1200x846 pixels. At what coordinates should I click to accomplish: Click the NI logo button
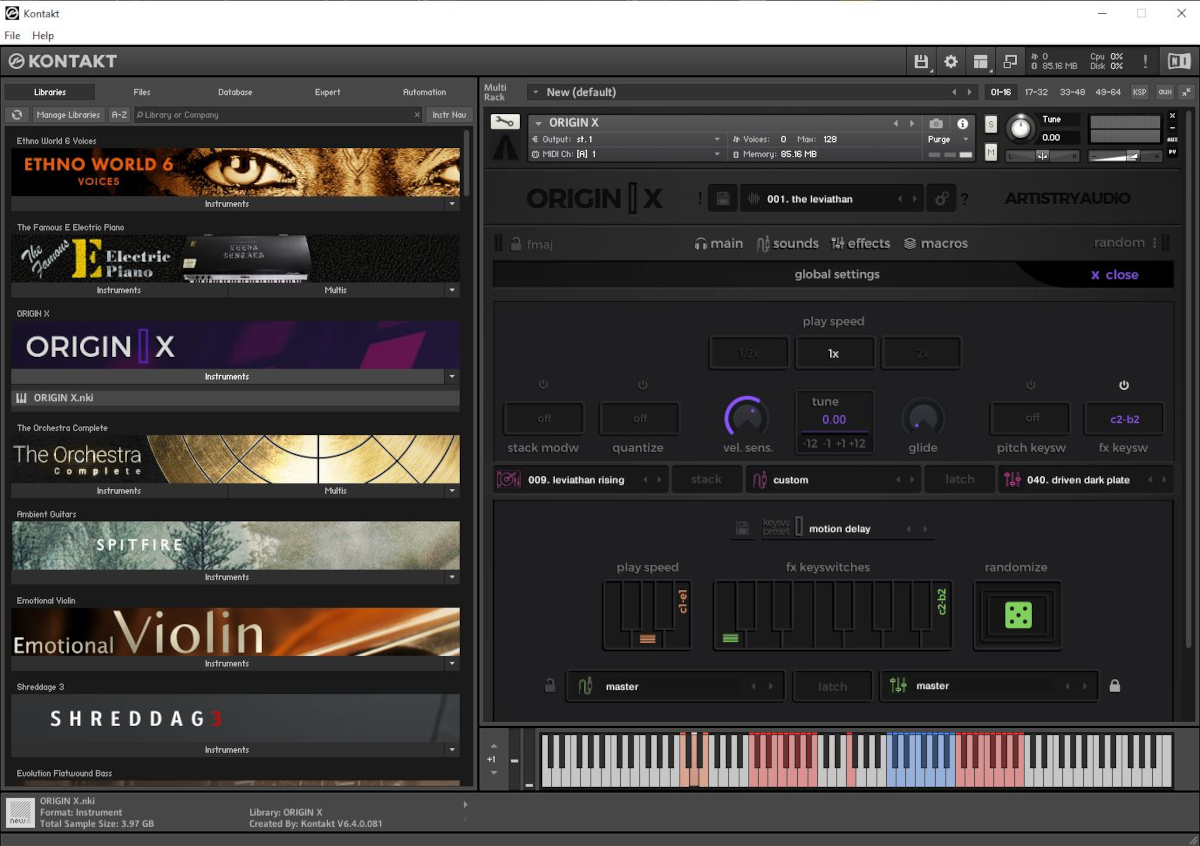(1178, 61)
